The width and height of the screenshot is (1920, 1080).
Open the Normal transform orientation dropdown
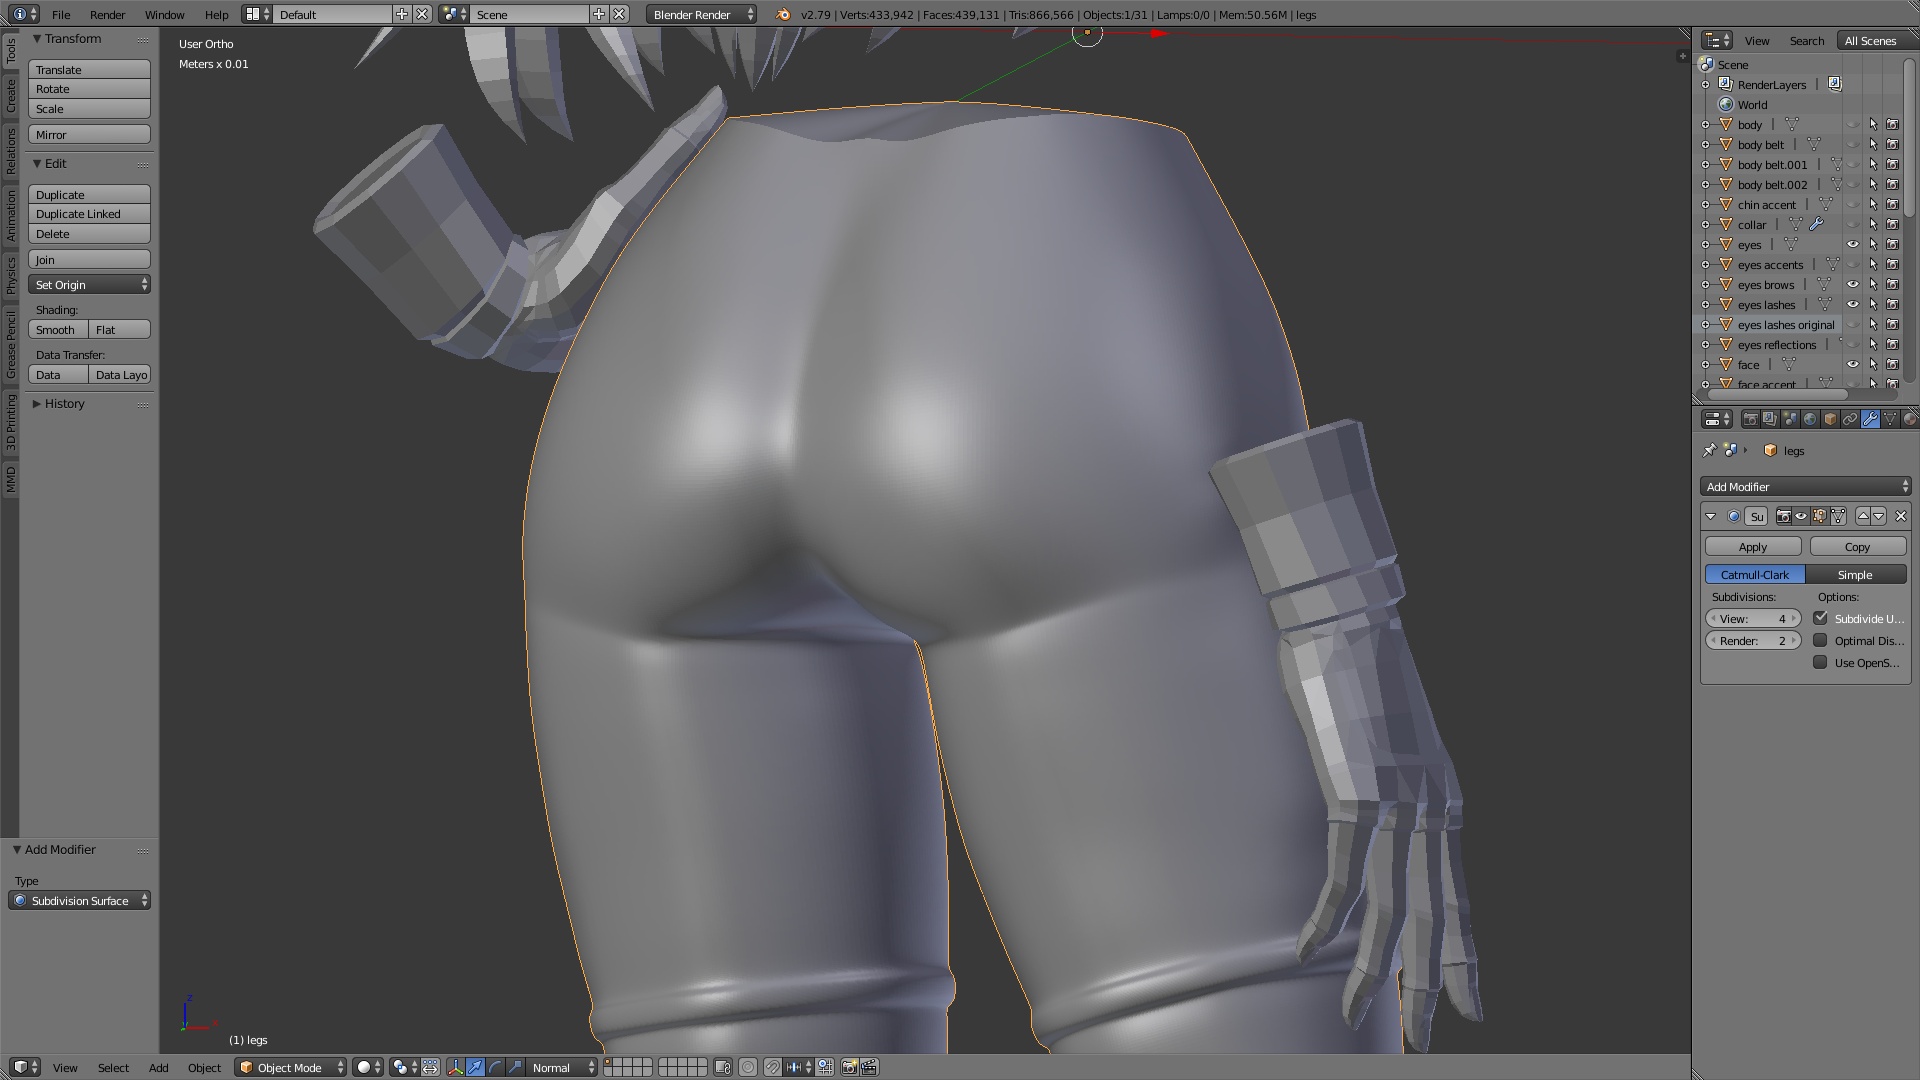pos(562,1067)
